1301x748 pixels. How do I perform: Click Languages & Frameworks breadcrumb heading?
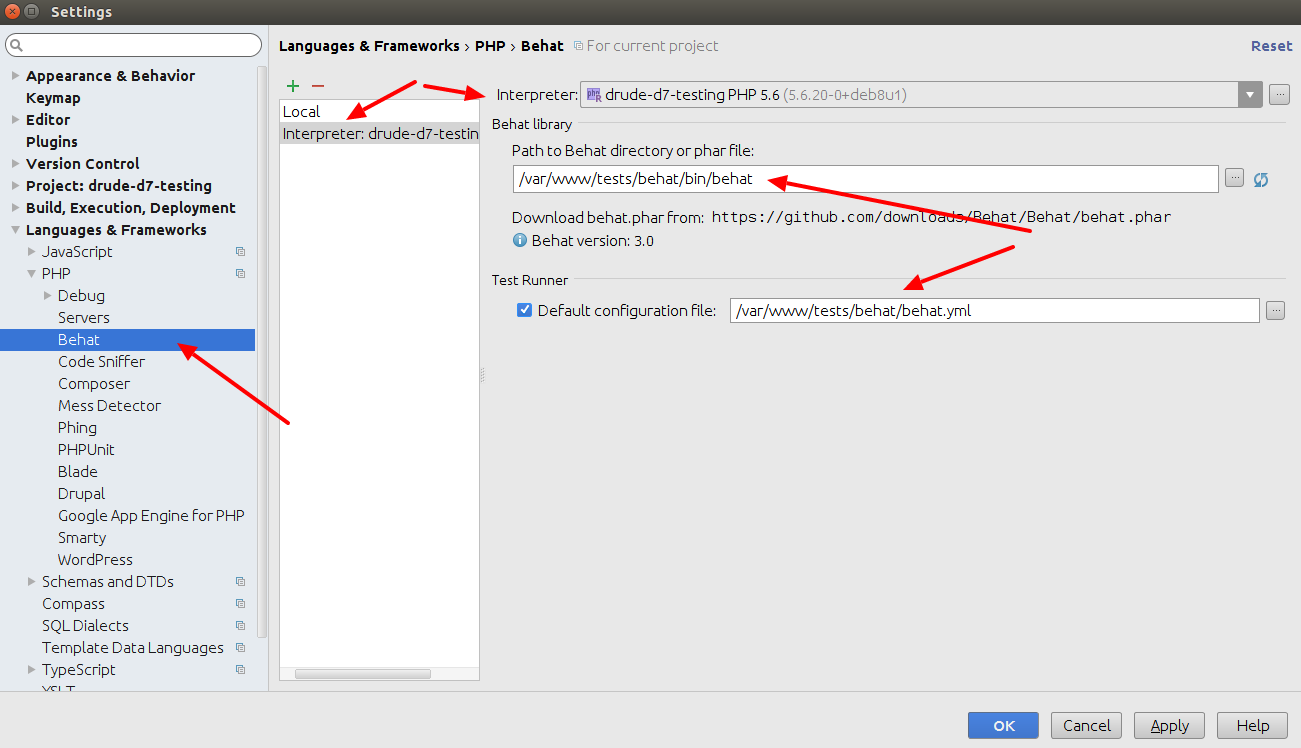tap(369, 46)
